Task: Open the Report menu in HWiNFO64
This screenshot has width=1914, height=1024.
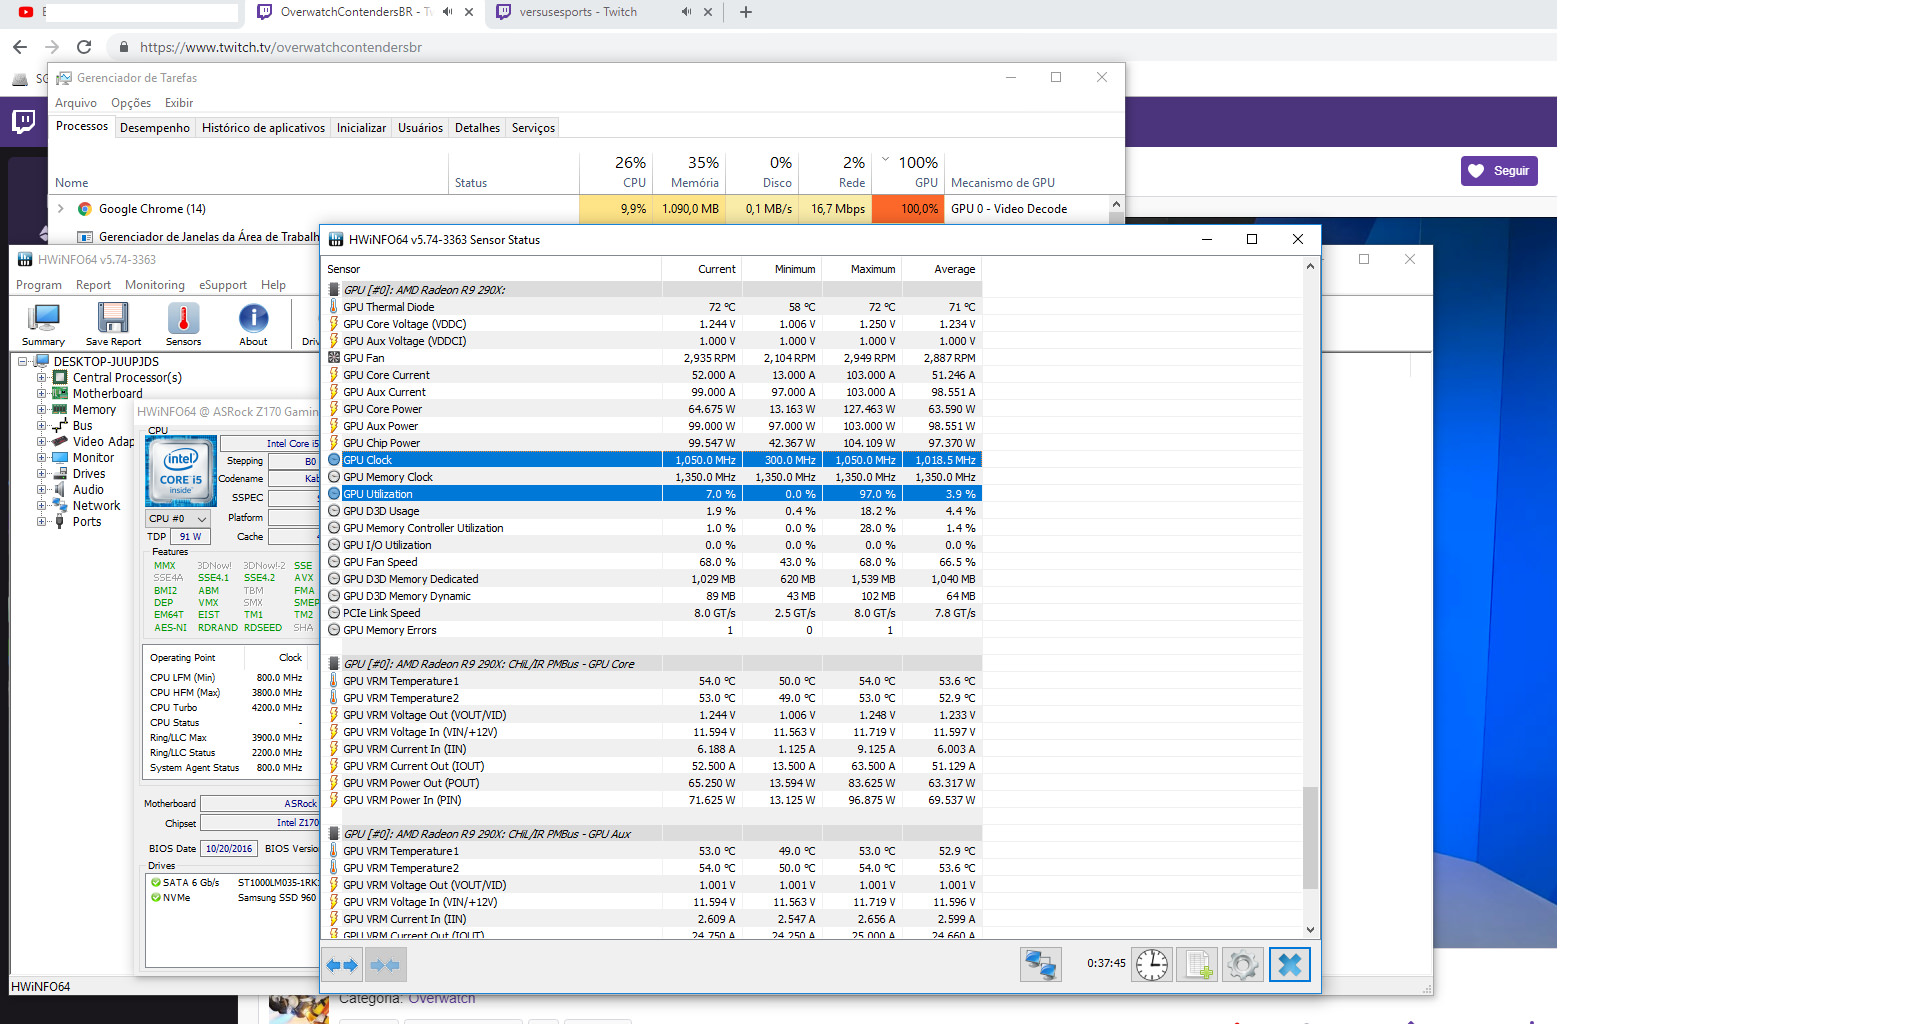Action: point(93,285)
